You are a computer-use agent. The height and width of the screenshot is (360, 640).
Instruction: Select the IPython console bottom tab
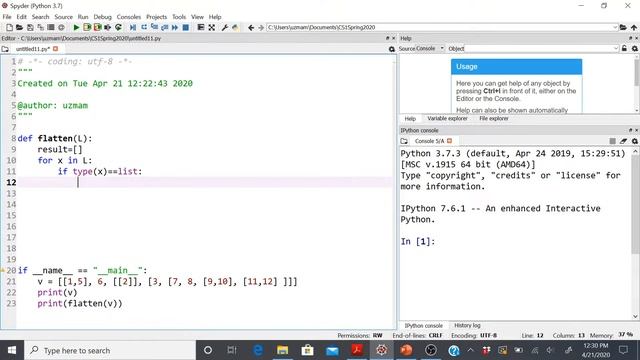423,325
